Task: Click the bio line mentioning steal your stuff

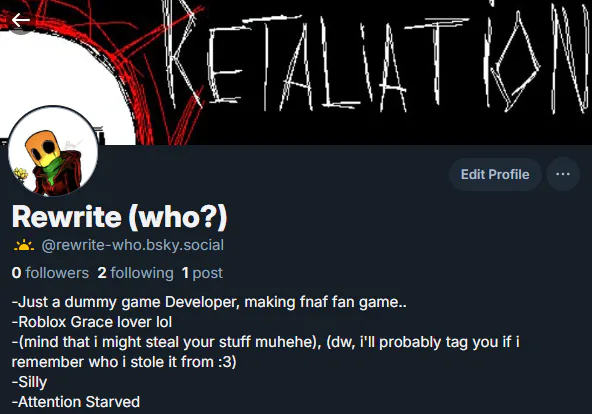Action: 266,342
